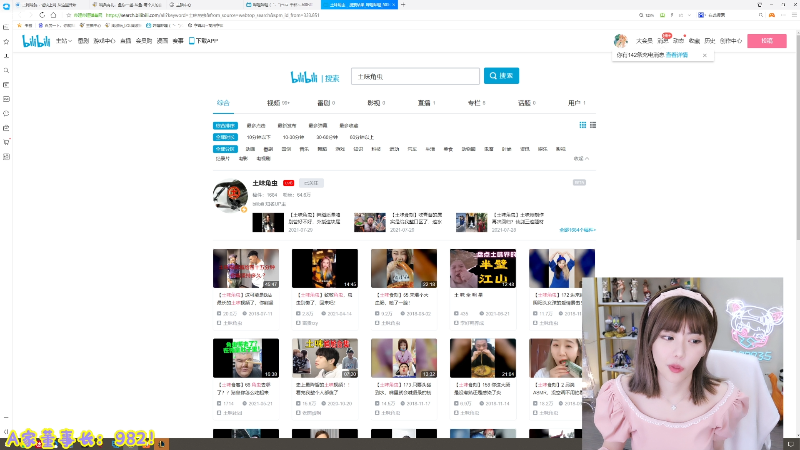Open 创作中心 in the header
The image size is (800, 450).
pos(731,41)
